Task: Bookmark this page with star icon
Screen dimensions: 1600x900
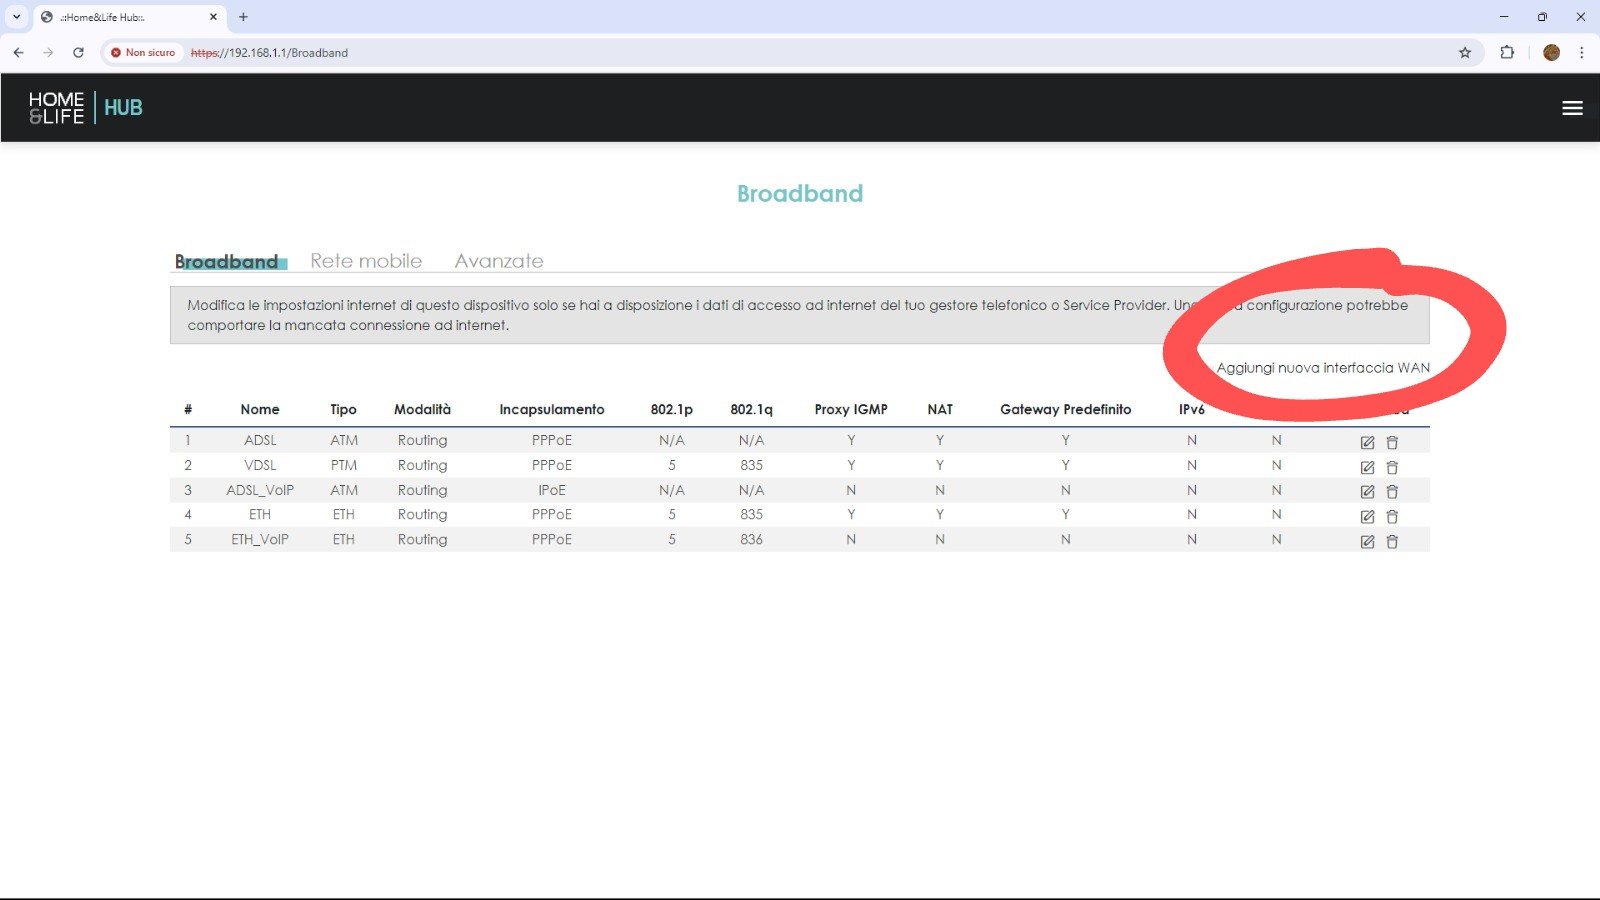Action: 1465,53
